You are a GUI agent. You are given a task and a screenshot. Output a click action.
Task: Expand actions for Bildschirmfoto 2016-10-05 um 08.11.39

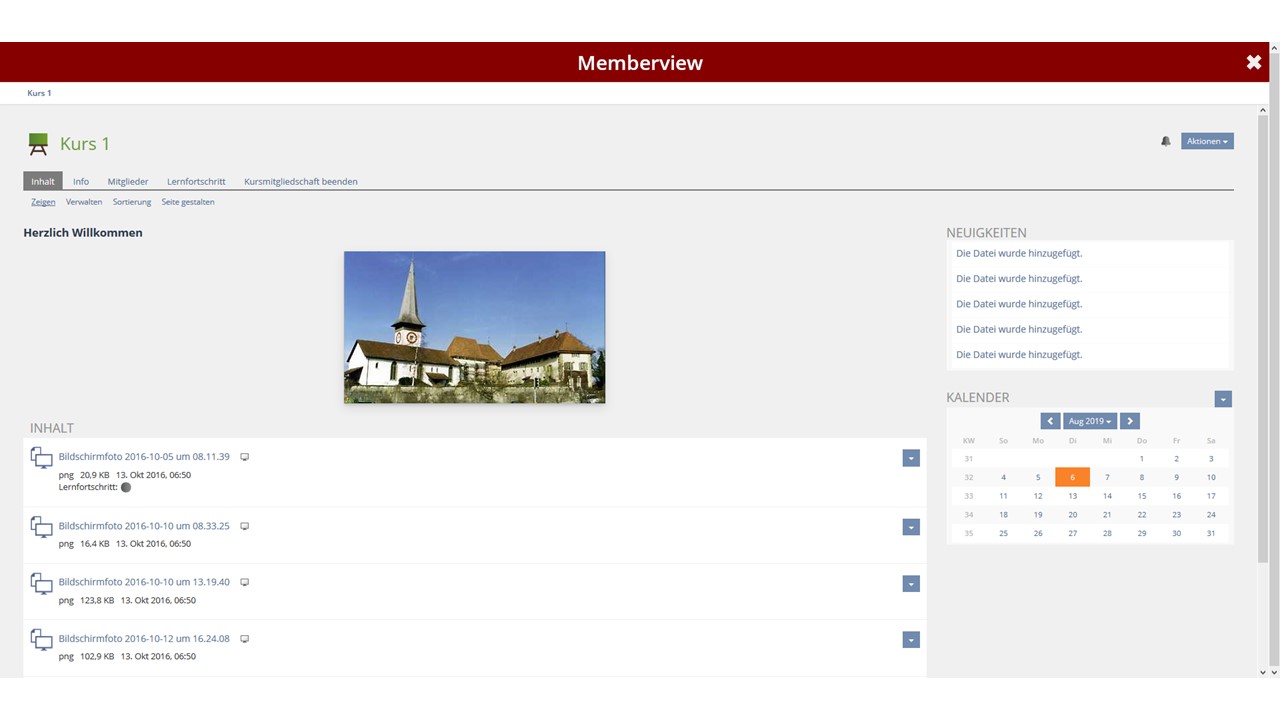point(911,458)
